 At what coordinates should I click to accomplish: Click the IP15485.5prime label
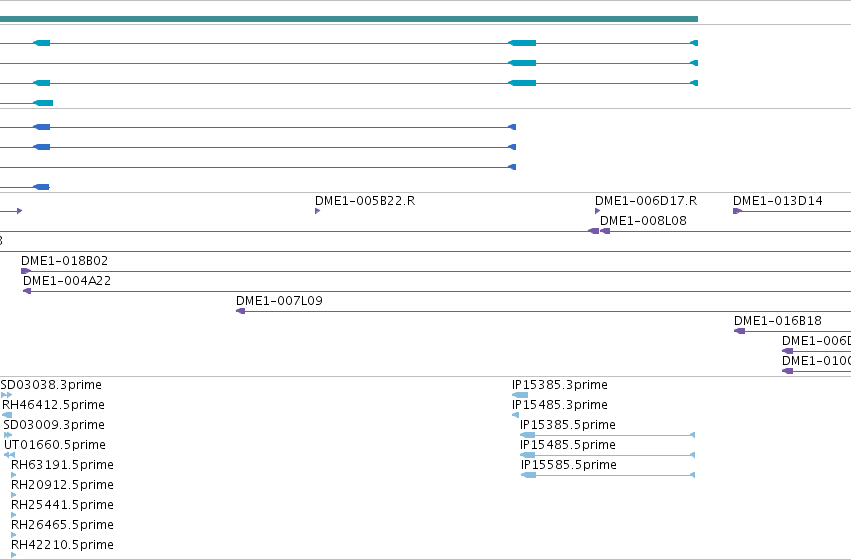[x=568, y=446]
